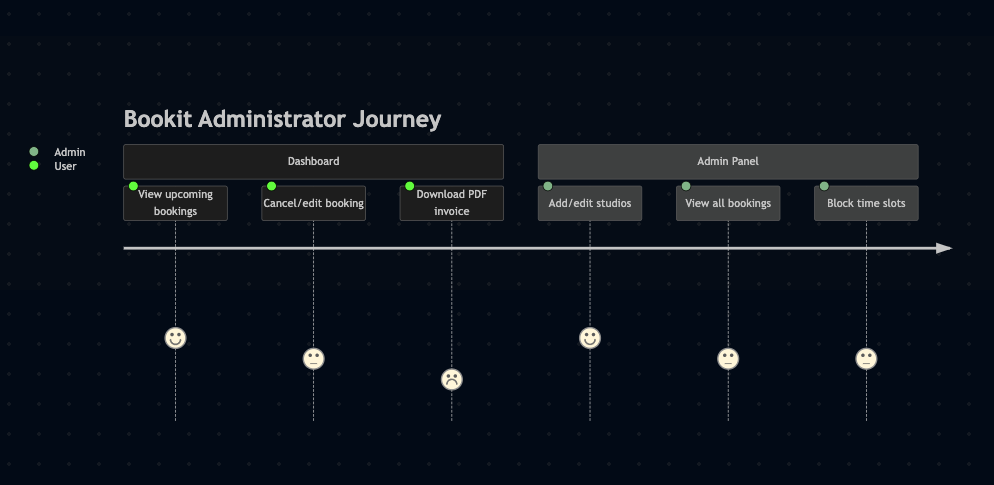Click the User legend label

(x=65, y=166)
